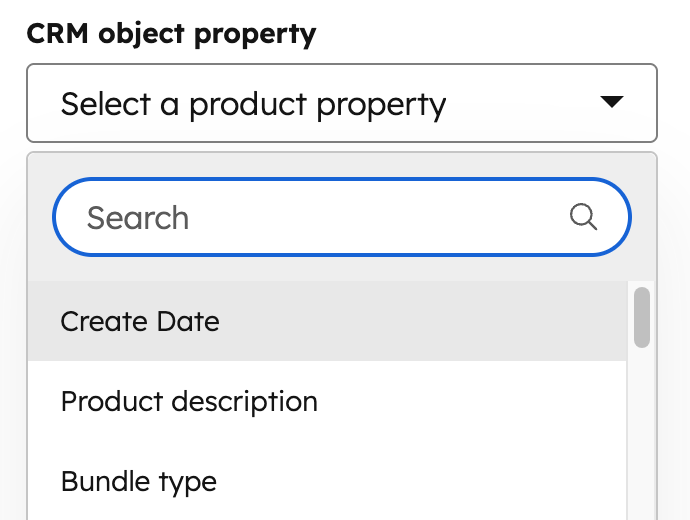Screen dimensions: 690x520
Task: Click the 'CRM object property' label
Action: tap(171, 34)
